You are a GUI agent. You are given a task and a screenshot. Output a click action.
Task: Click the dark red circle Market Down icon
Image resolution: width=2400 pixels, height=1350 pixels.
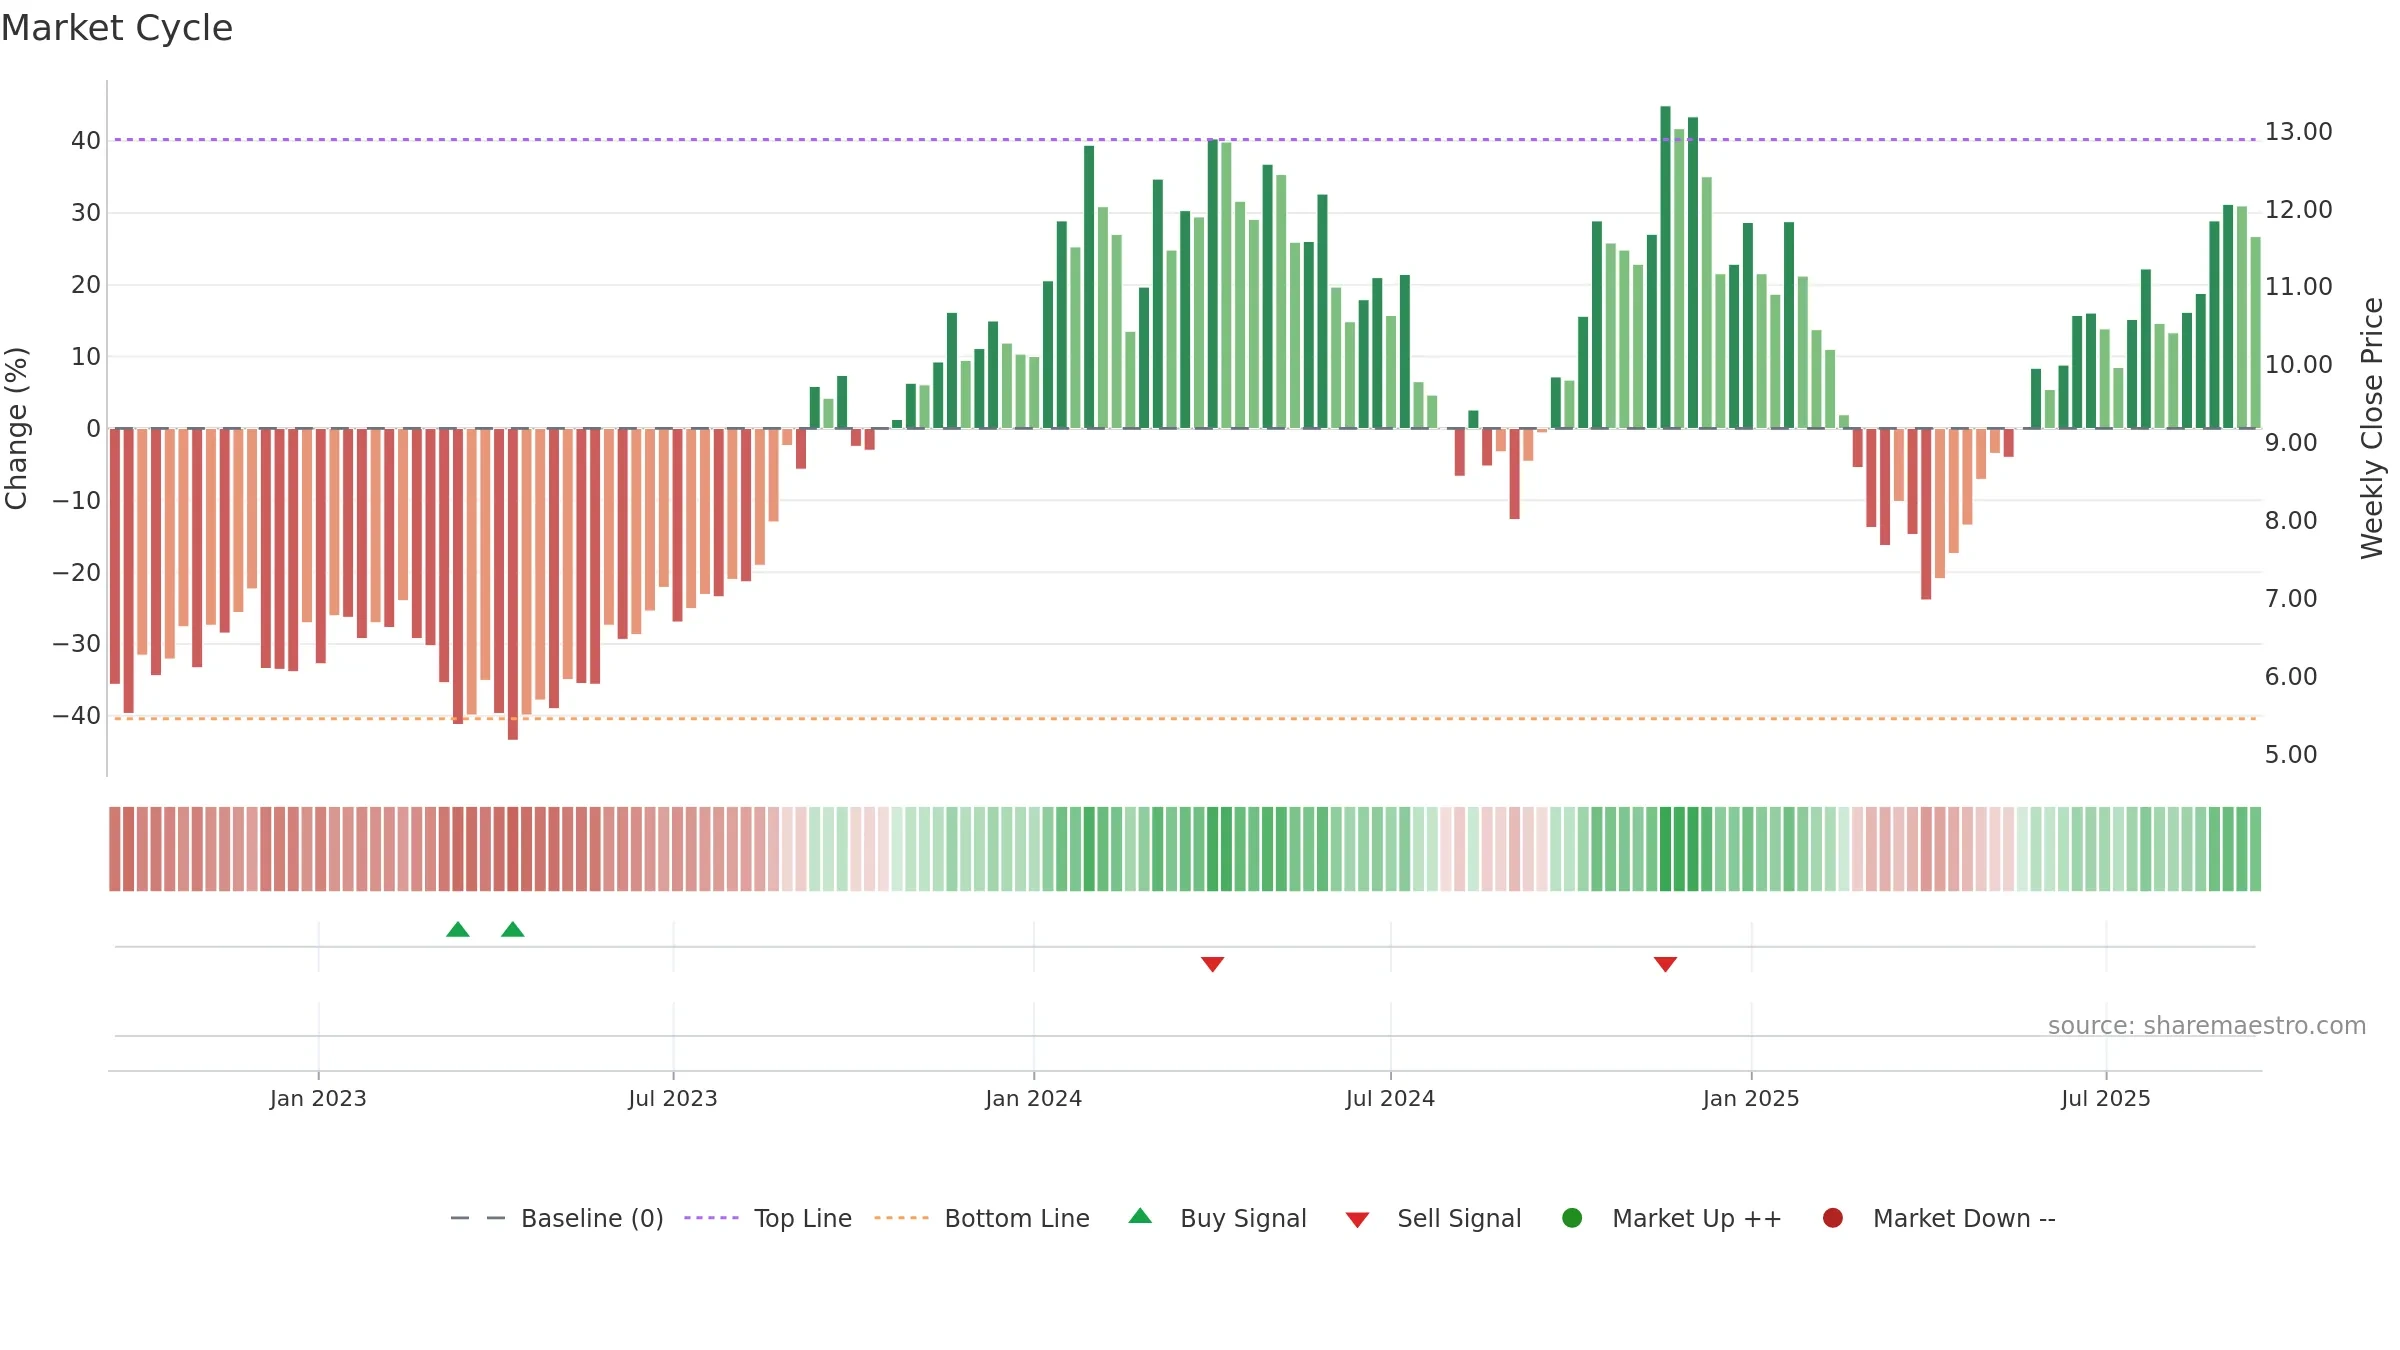pos(1833,1218)
